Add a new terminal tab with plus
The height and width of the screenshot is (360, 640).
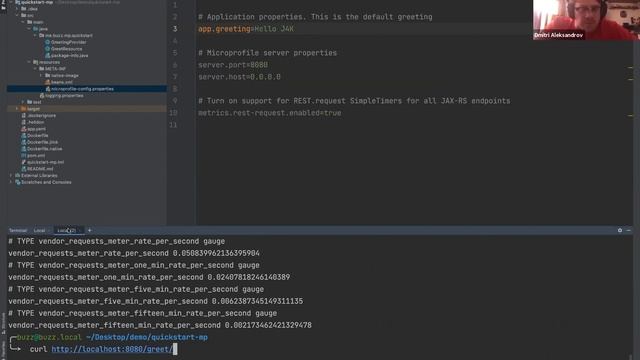[89, 230]
